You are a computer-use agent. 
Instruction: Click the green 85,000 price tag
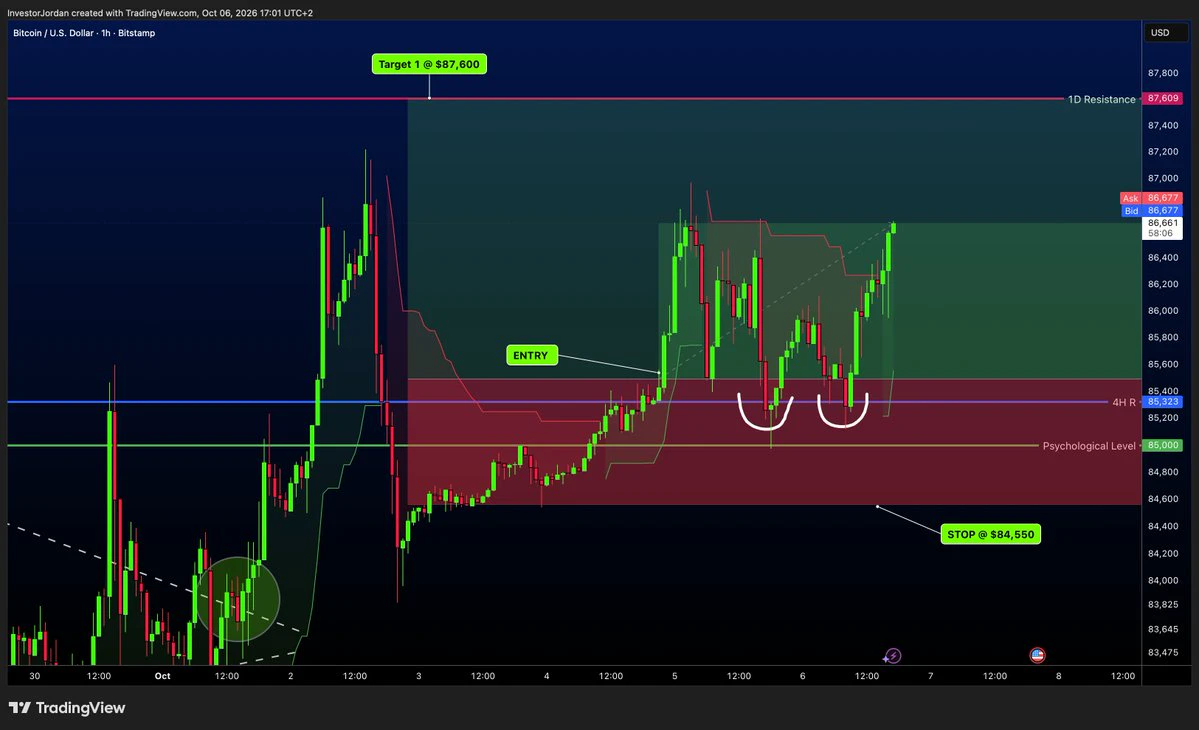(1162, 445)
